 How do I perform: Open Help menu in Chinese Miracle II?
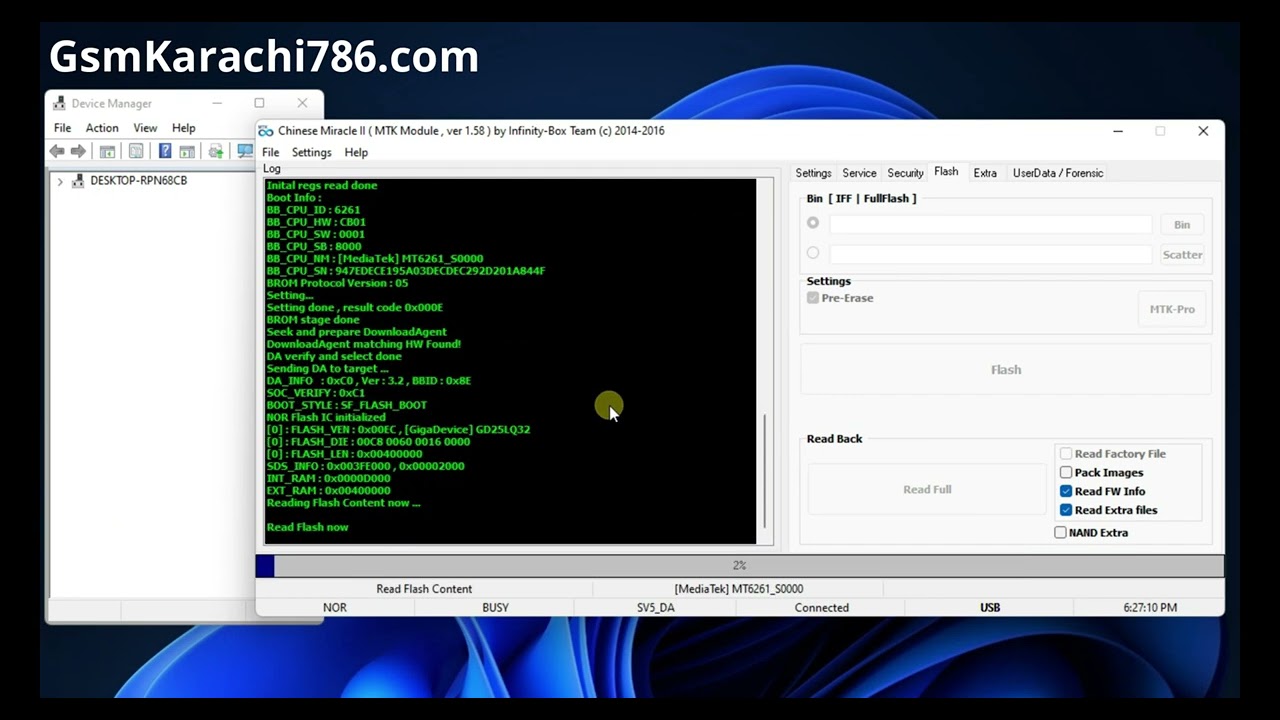(356, 152)
